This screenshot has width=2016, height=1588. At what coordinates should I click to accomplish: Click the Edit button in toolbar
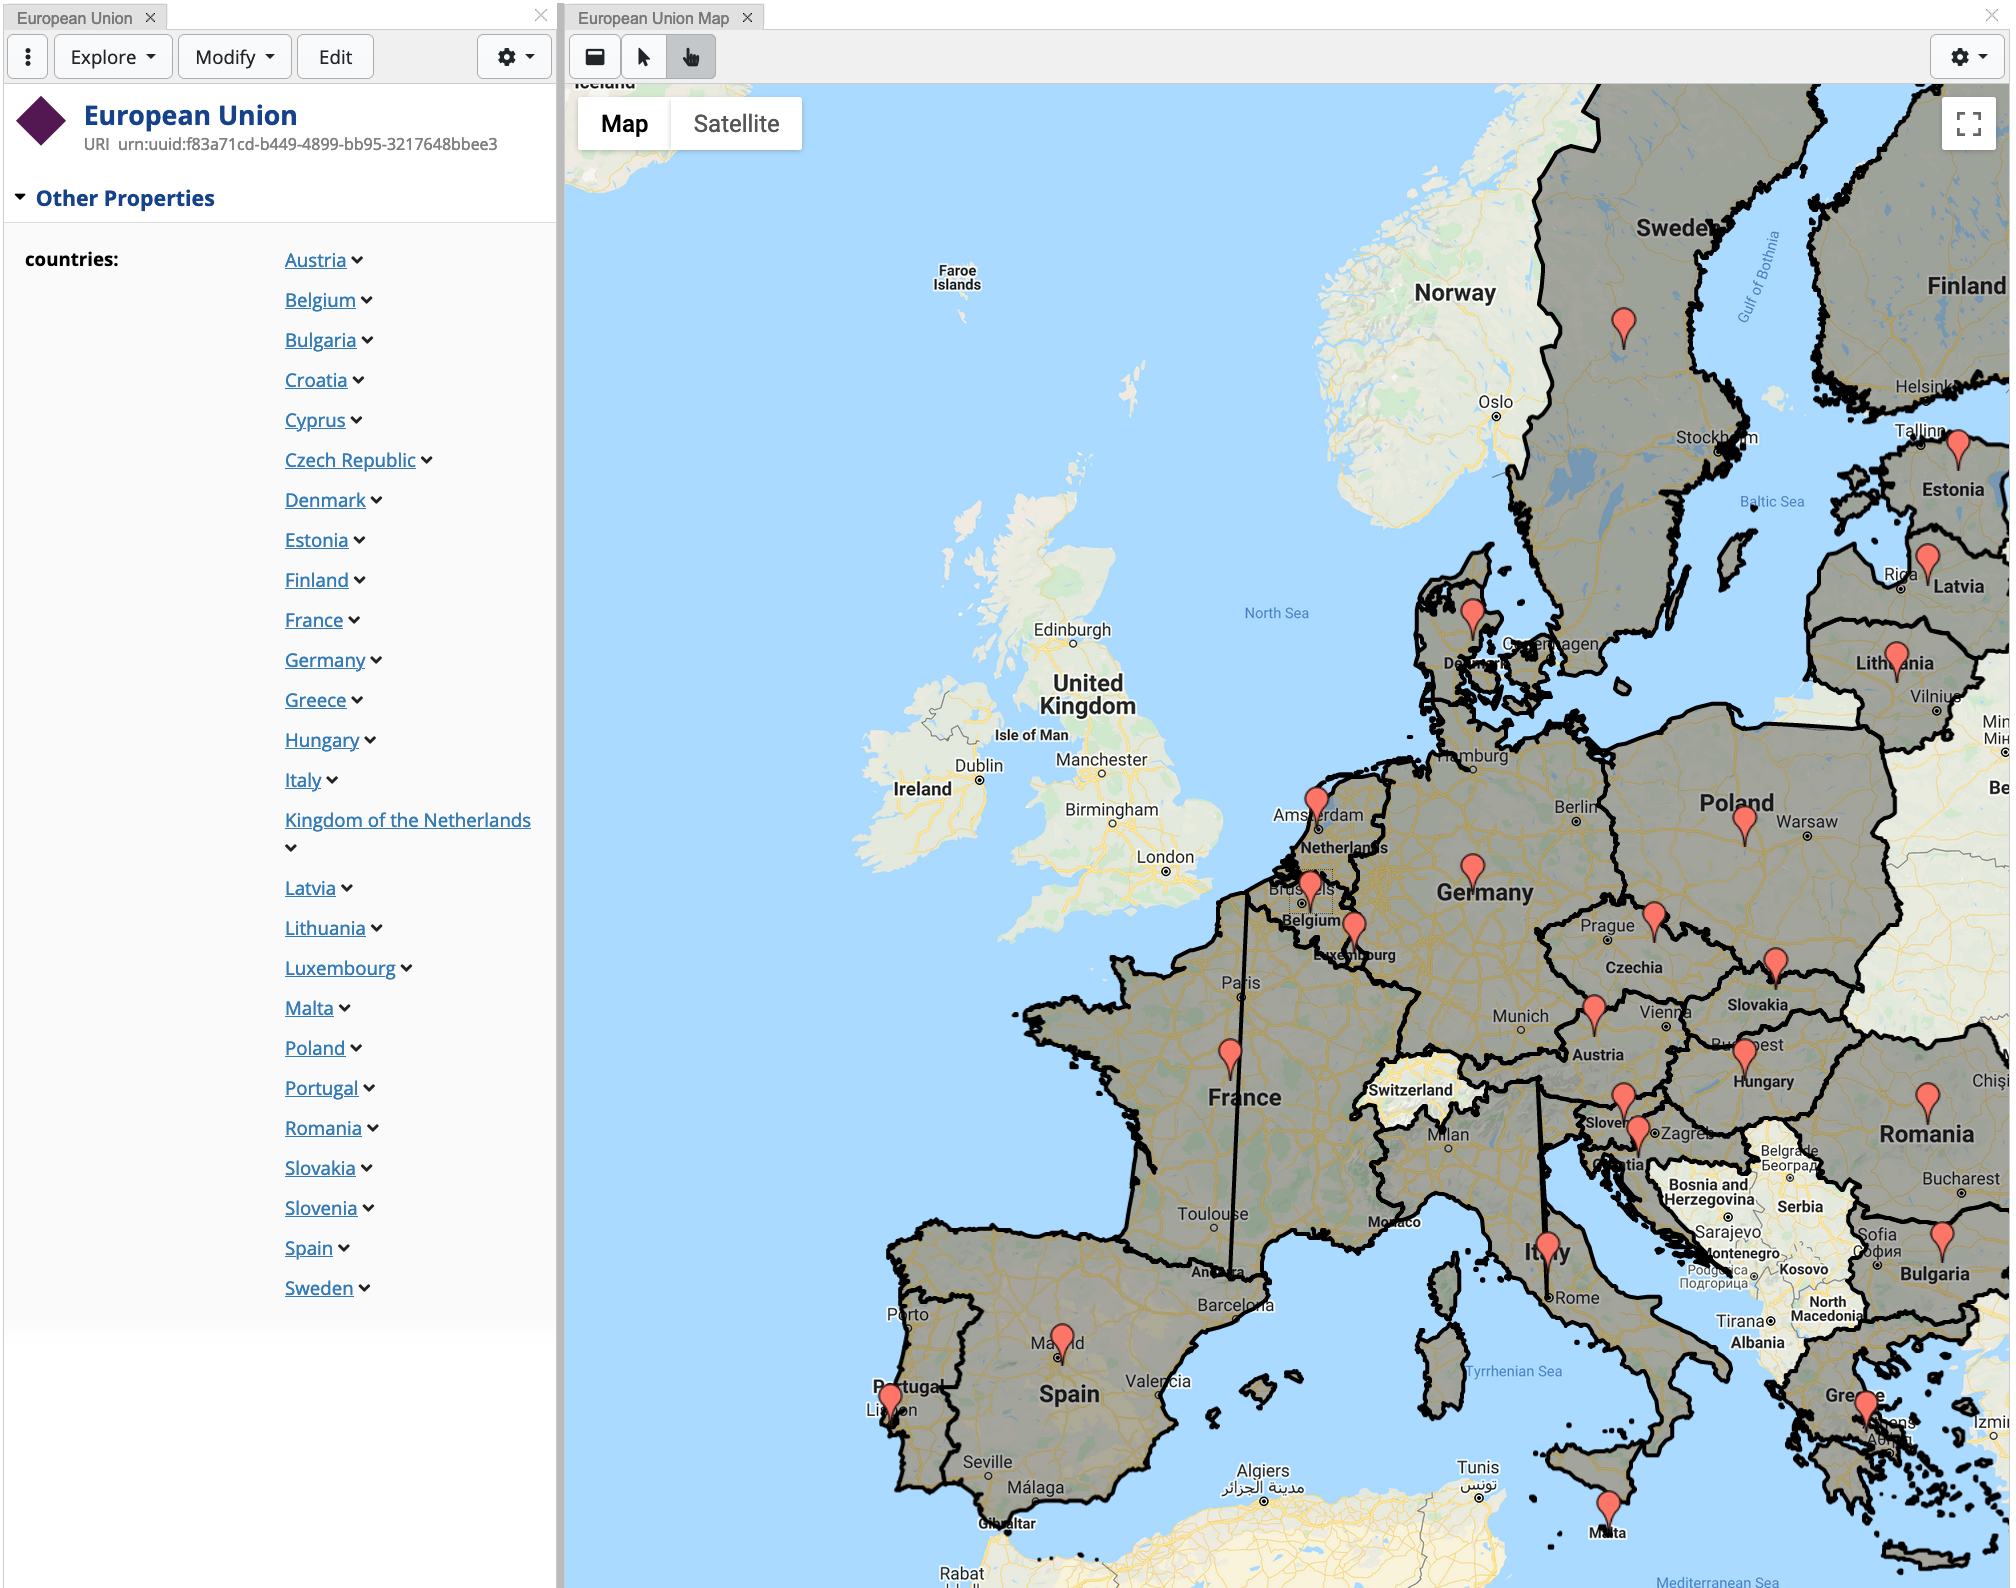(x=334, y=57)
